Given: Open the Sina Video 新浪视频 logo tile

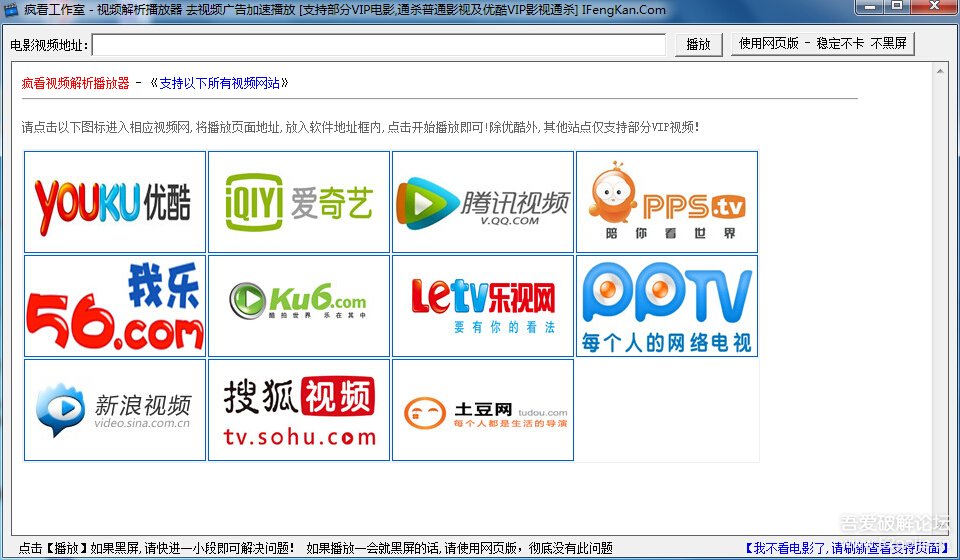Looking at the screenshot, I should tap(115, 410).
